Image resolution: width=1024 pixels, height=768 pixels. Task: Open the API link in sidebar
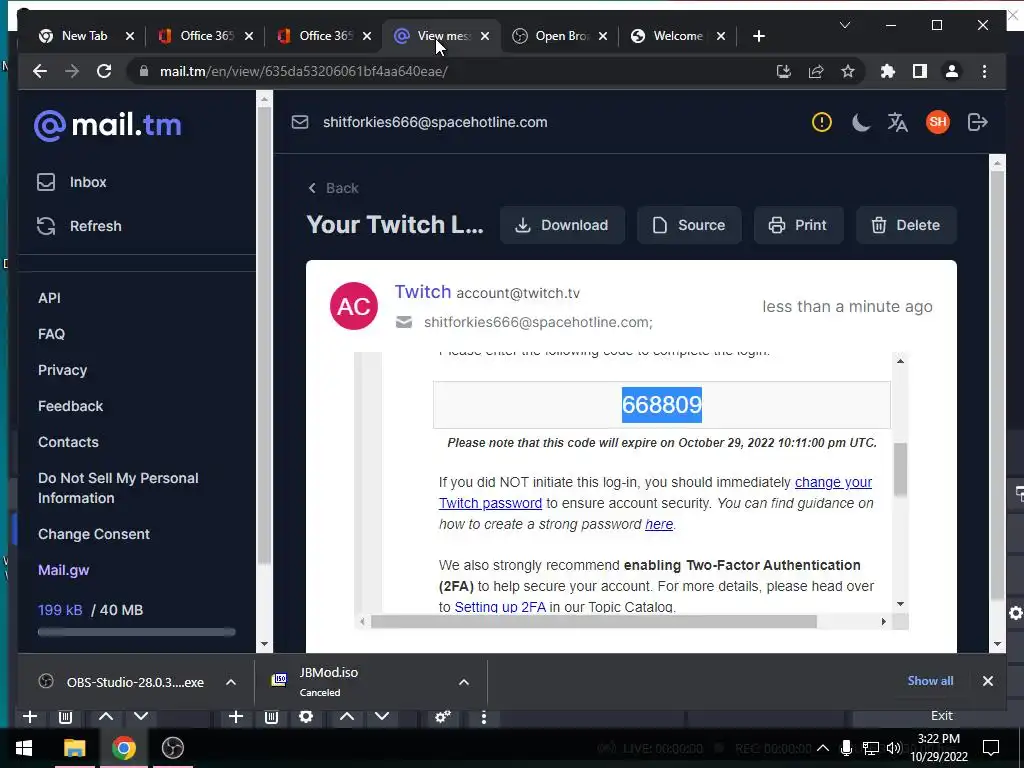[x=49, y=298]
